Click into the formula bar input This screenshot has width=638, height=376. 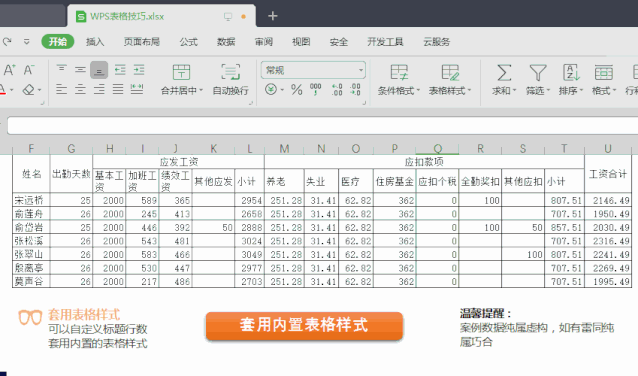(x=322, y=126)
